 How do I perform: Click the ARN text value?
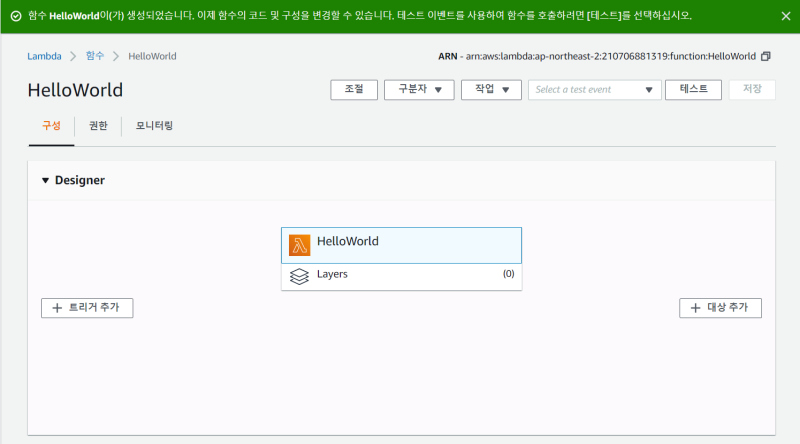coord(611,56)
